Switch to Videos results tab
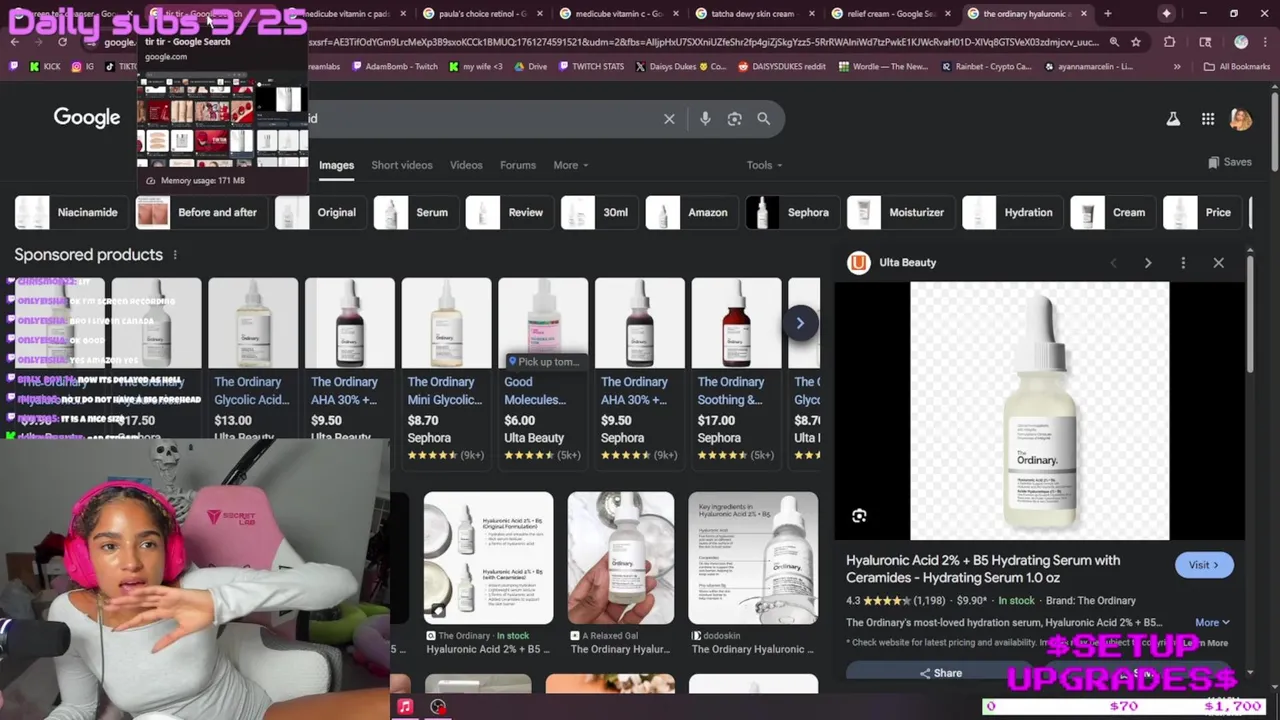Image resolution: width=1280 pixels, height=720 pixels. click(466, 165)
